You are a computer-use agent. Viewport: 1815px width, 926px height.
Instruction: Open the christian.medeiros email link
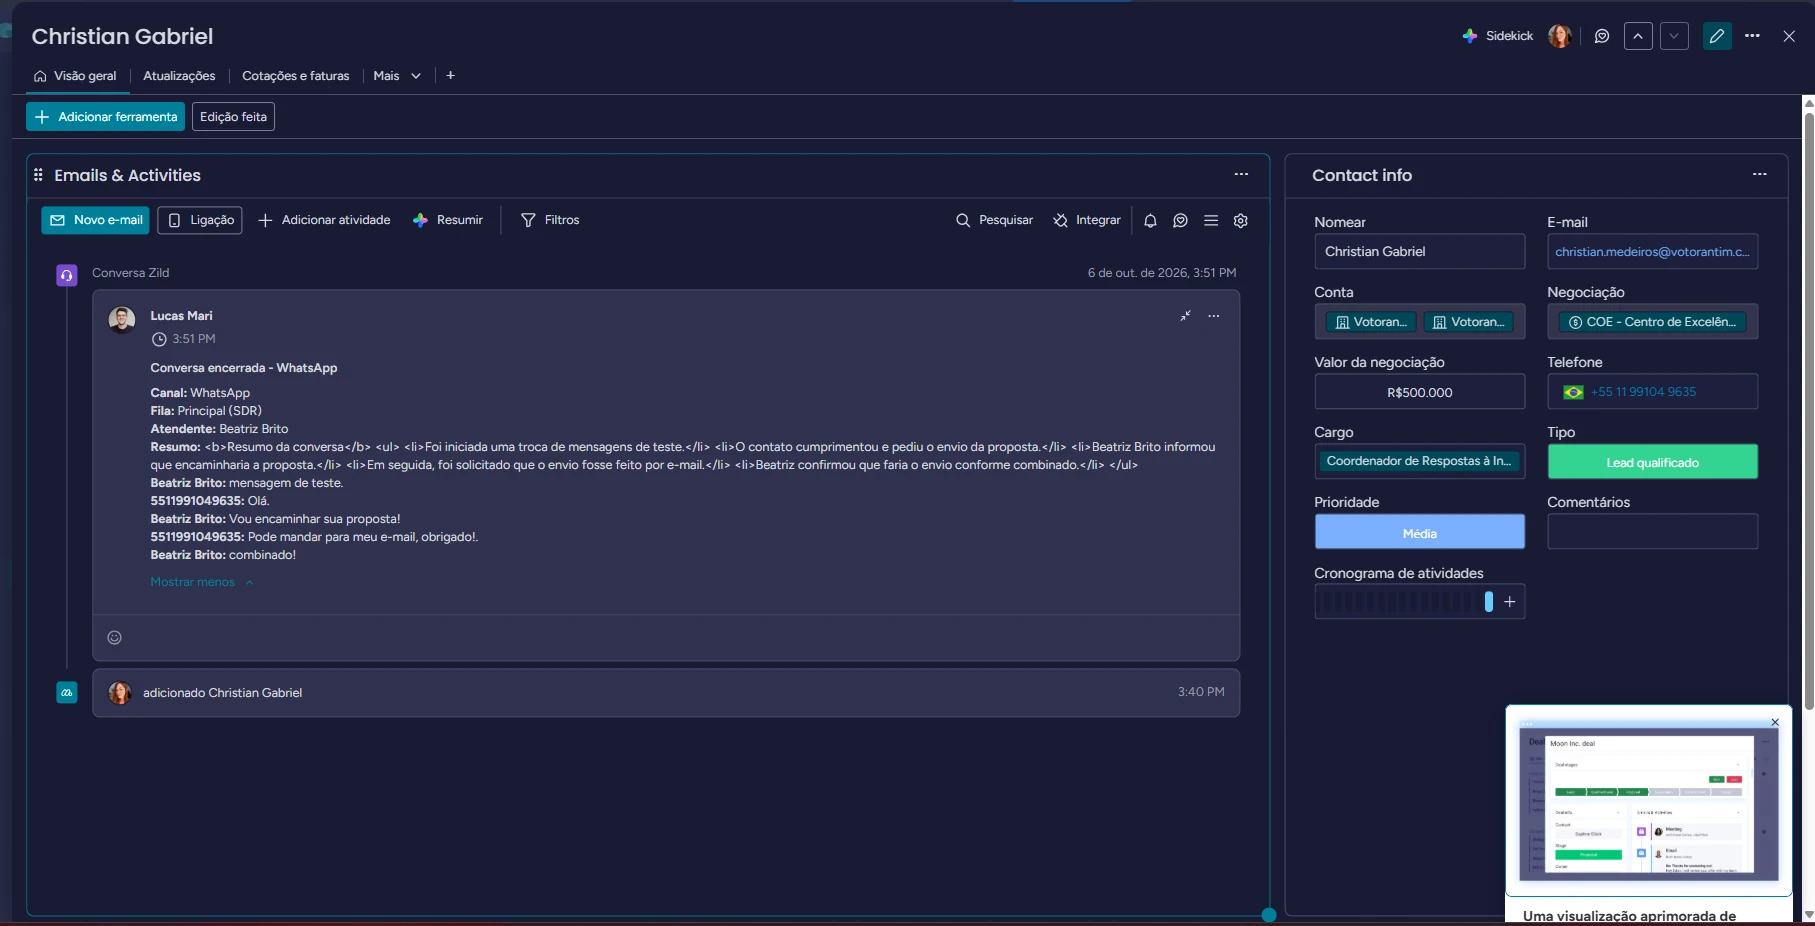click(x=1652, y=252)
